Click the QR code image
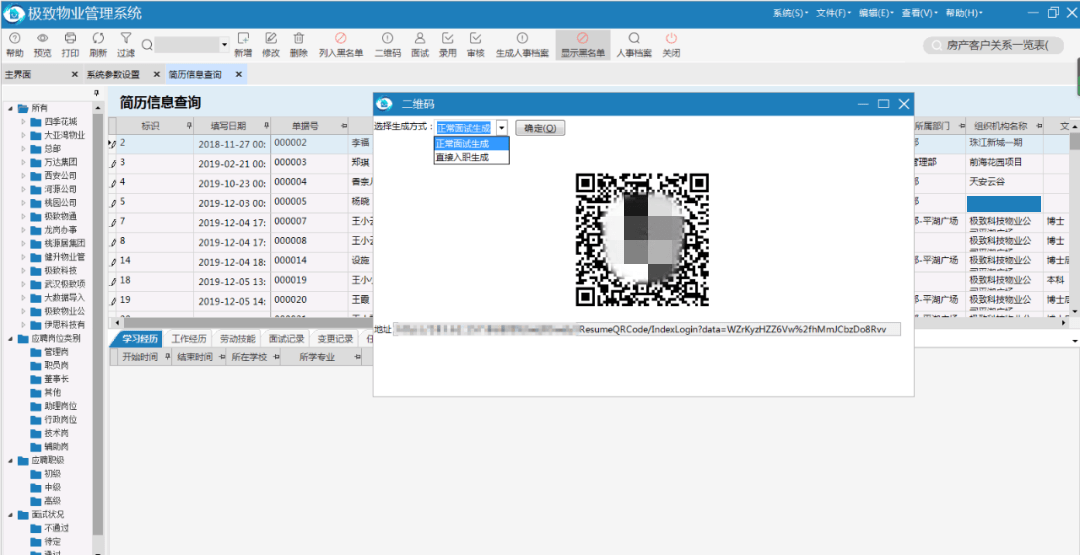 [642, 239]
